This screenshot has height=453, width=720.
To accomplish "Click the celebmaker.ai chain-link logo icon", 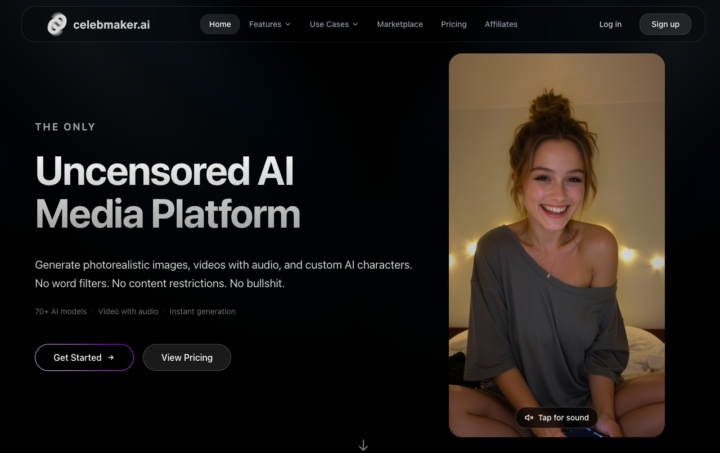I will (57, 24).
